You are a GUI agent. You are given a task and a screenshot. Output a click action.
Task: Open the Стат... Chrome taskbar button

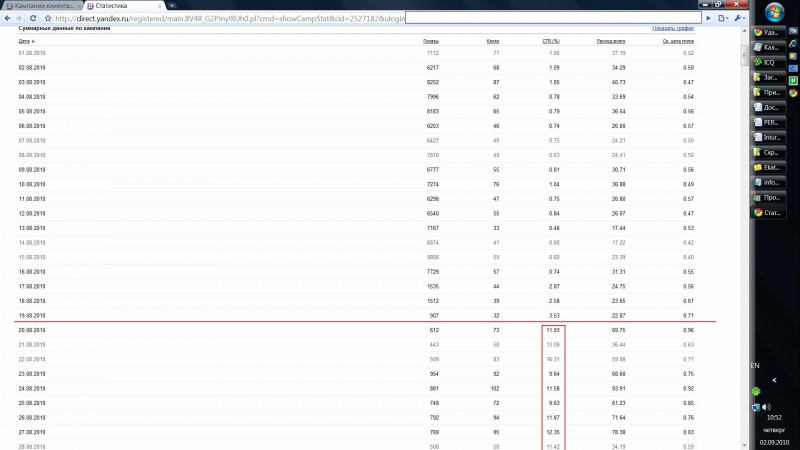[768, 213]
